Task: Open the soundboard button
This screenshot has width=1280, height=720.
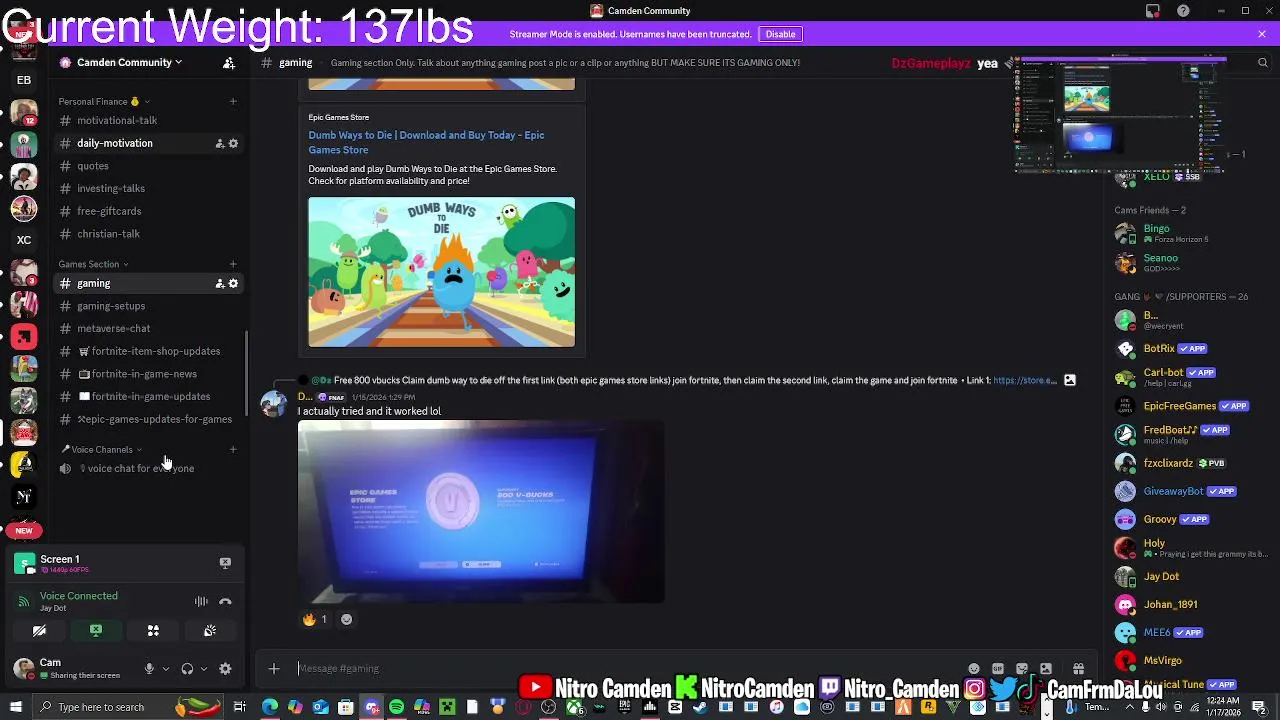Action: point(210,631)
